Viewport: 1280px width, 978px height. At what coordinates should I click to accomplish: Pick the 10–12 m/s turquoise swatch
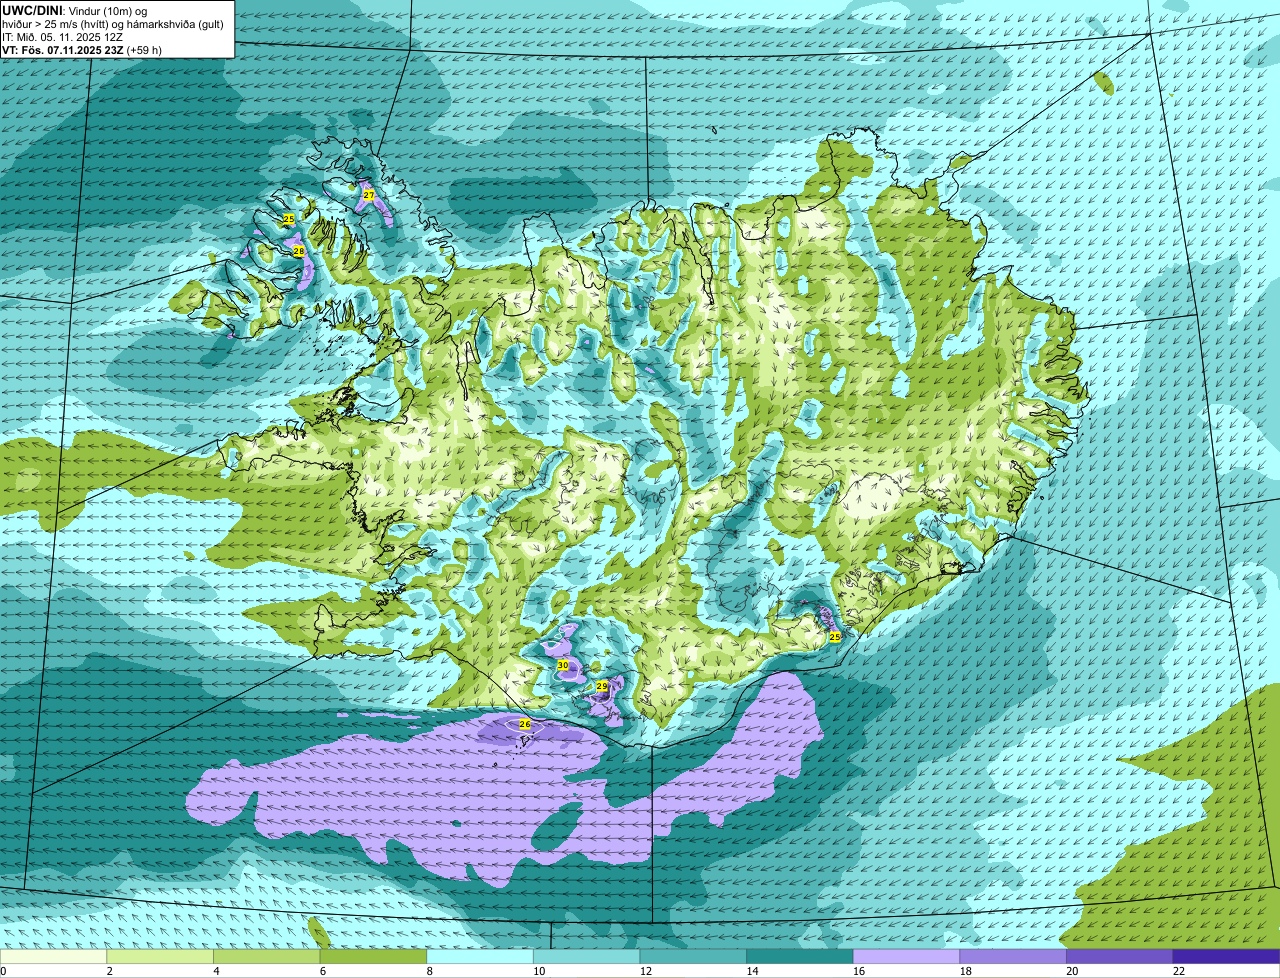[x=586, y=956]
